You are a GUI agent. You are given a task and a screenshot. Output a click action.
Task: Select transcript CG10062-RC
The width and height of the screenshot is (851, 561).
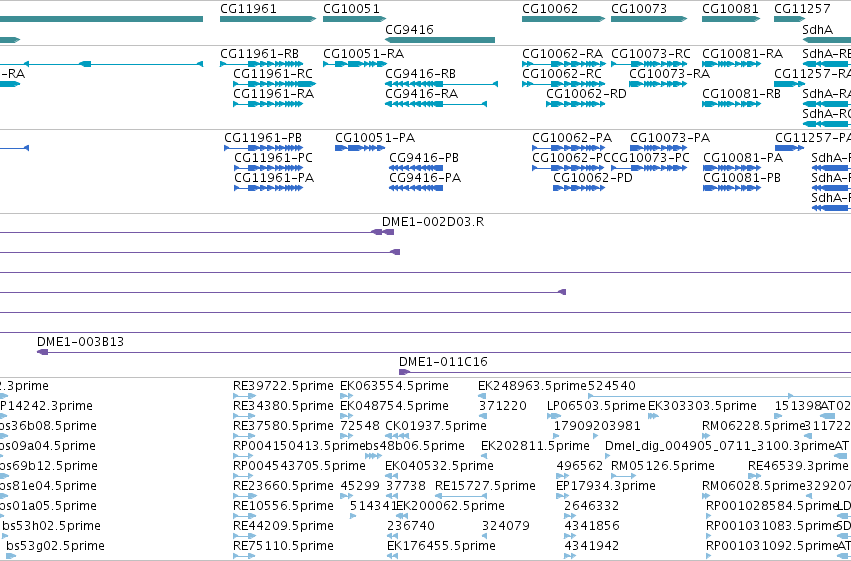[x=563, y=84]
